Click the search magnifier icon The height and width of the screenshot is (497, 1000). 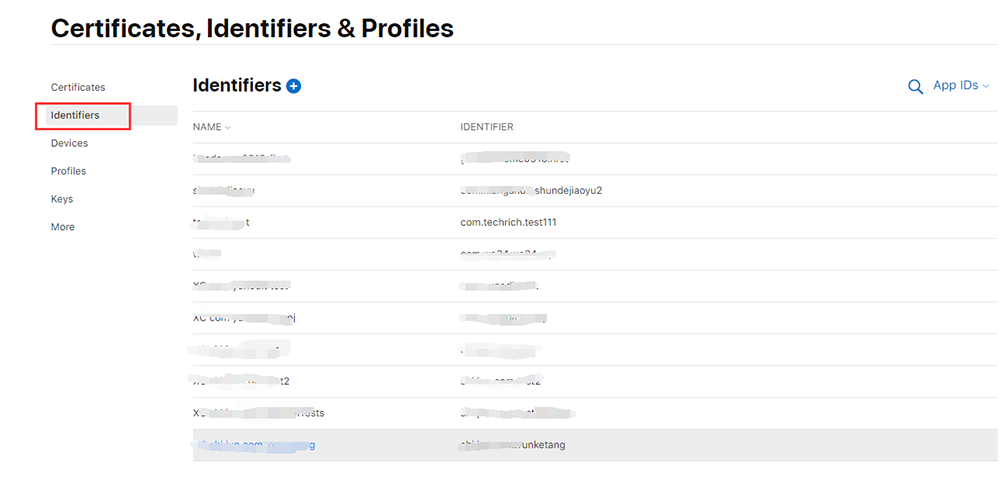tap(915, 87)
